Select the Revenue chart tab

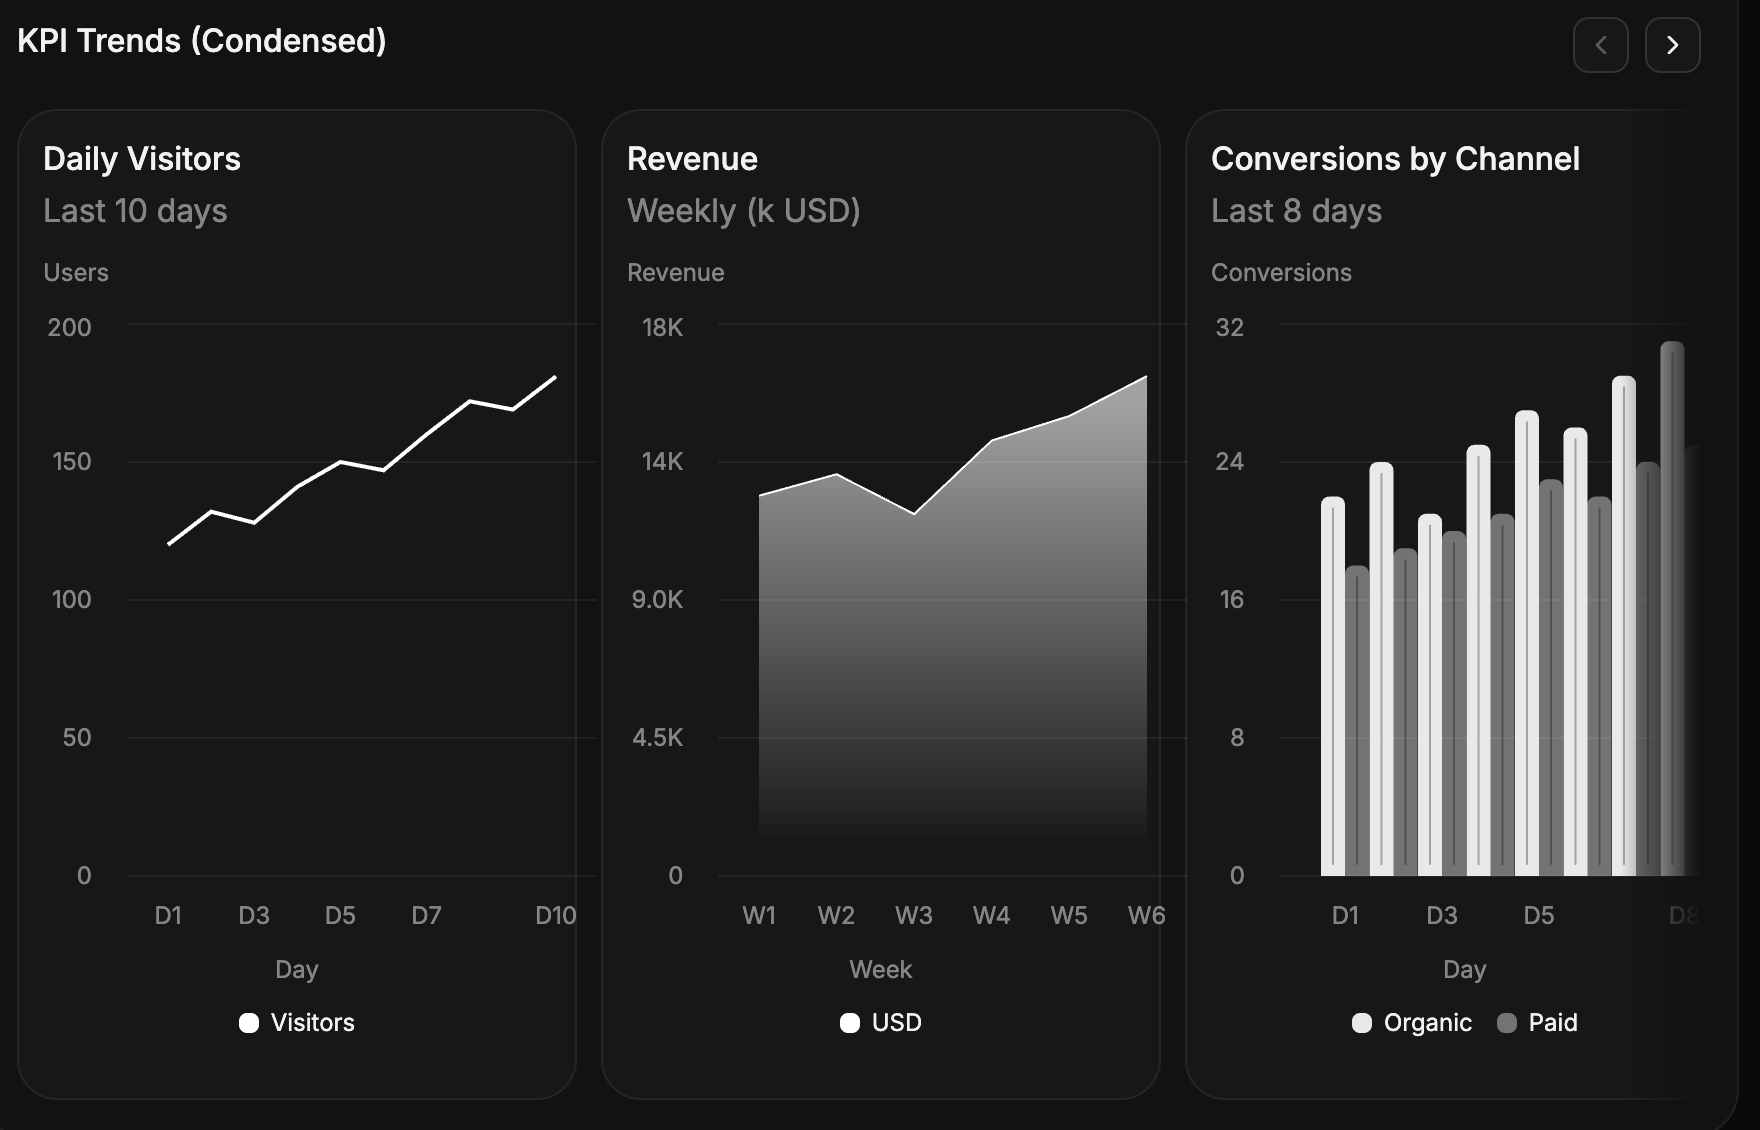point(692,158)
